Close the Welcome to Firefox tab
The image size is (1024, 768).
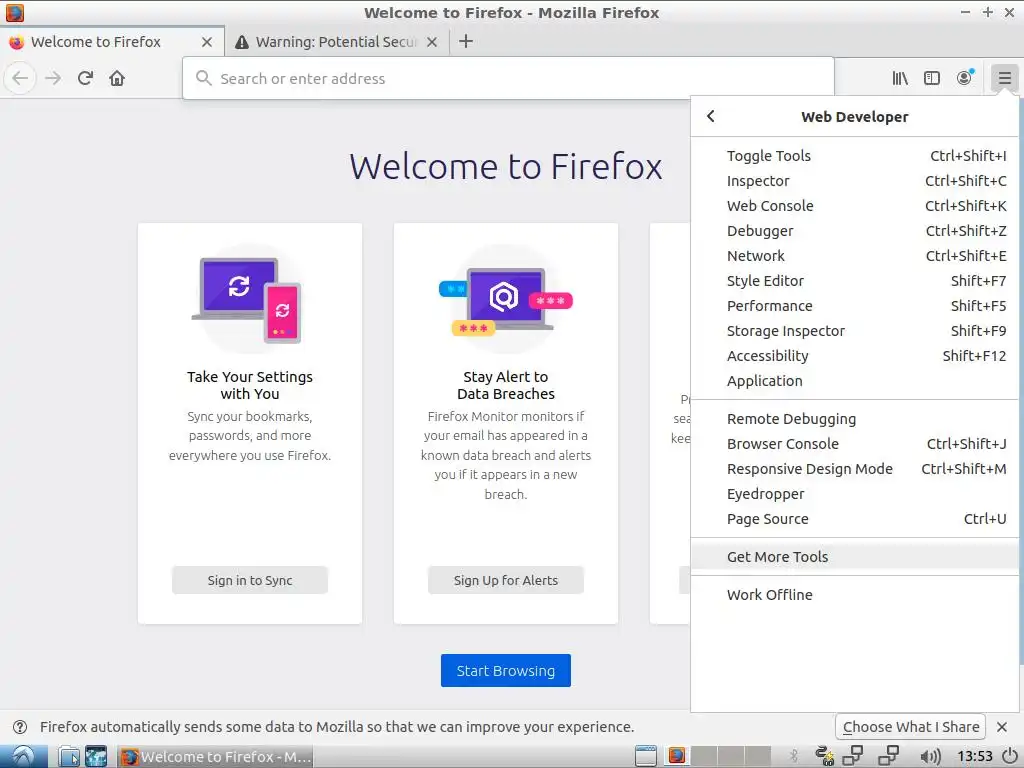coord(207,42)
